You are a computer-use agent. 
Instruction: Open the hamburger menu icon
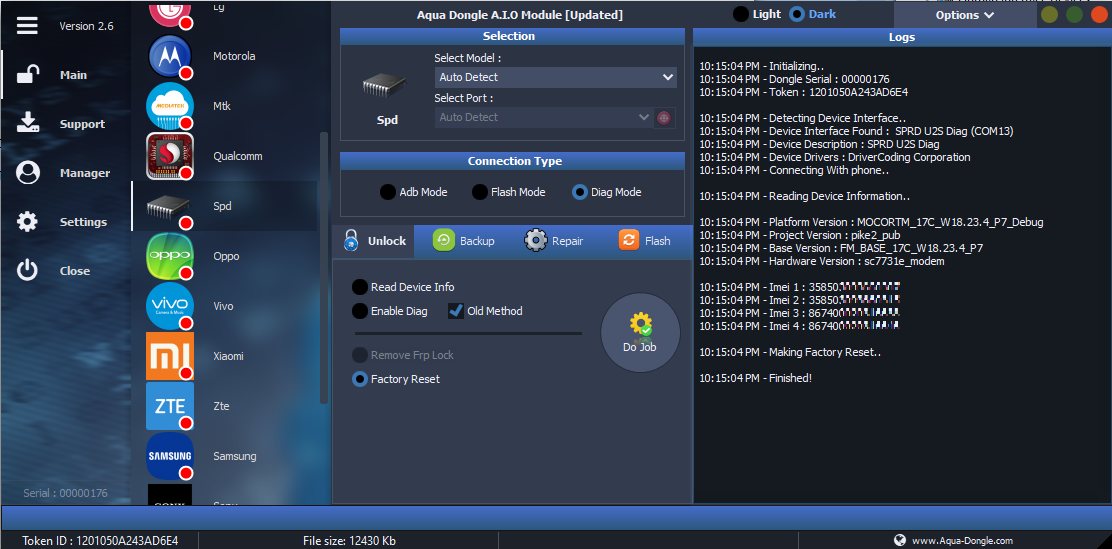27,26
